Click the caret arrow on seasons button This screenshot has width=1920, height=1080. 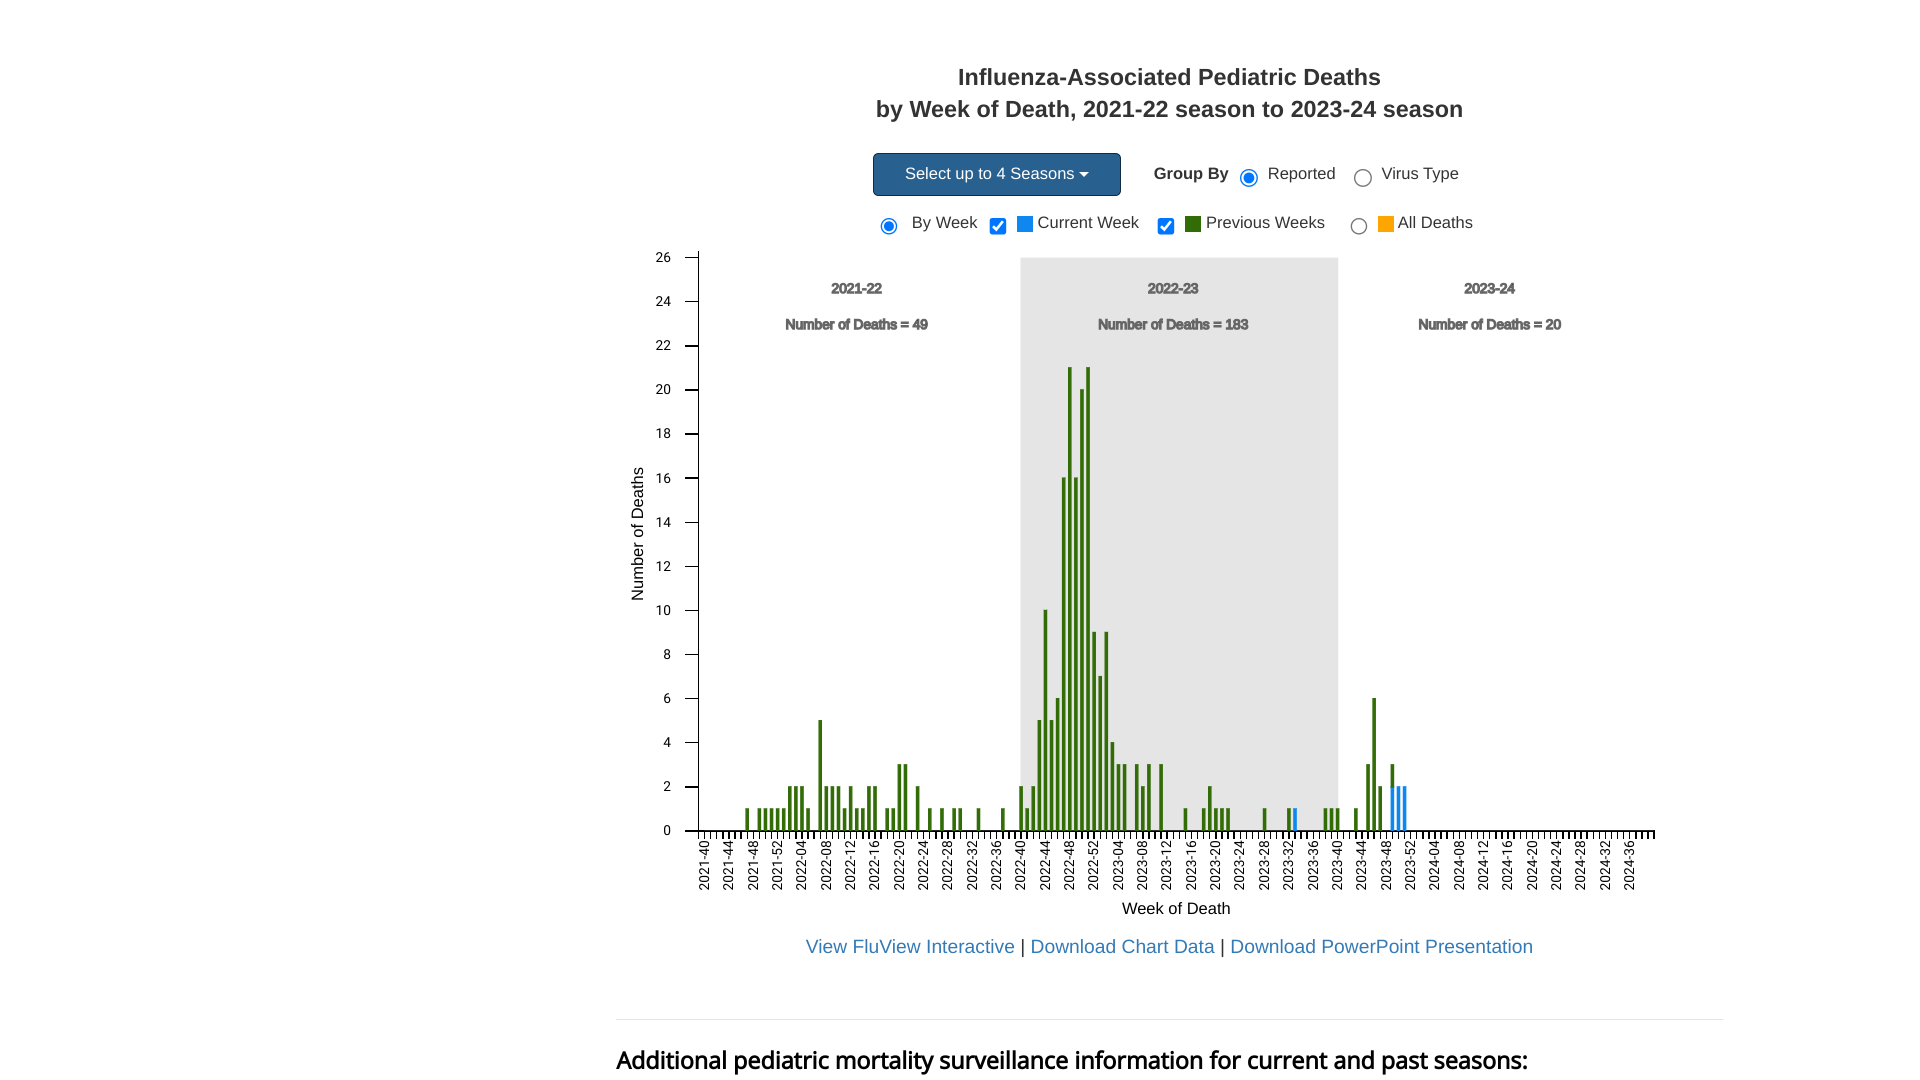pos(1084,175)
